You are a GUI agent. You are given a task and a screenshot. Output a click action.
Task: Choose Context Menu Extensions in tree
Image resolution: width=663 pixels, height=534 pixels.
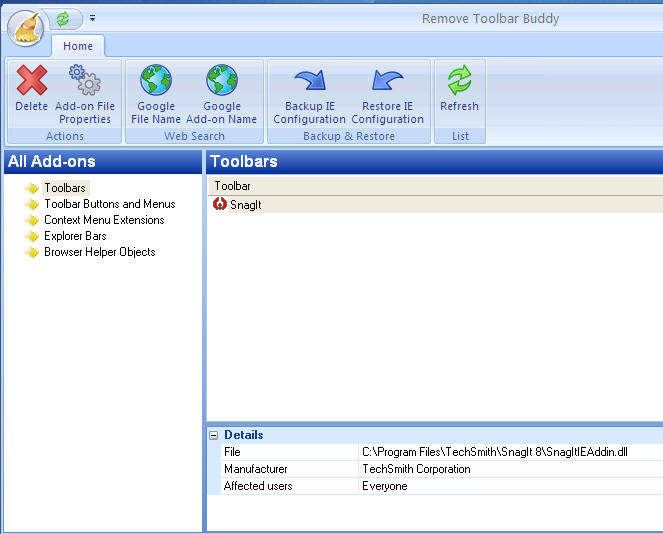point(104,220)
